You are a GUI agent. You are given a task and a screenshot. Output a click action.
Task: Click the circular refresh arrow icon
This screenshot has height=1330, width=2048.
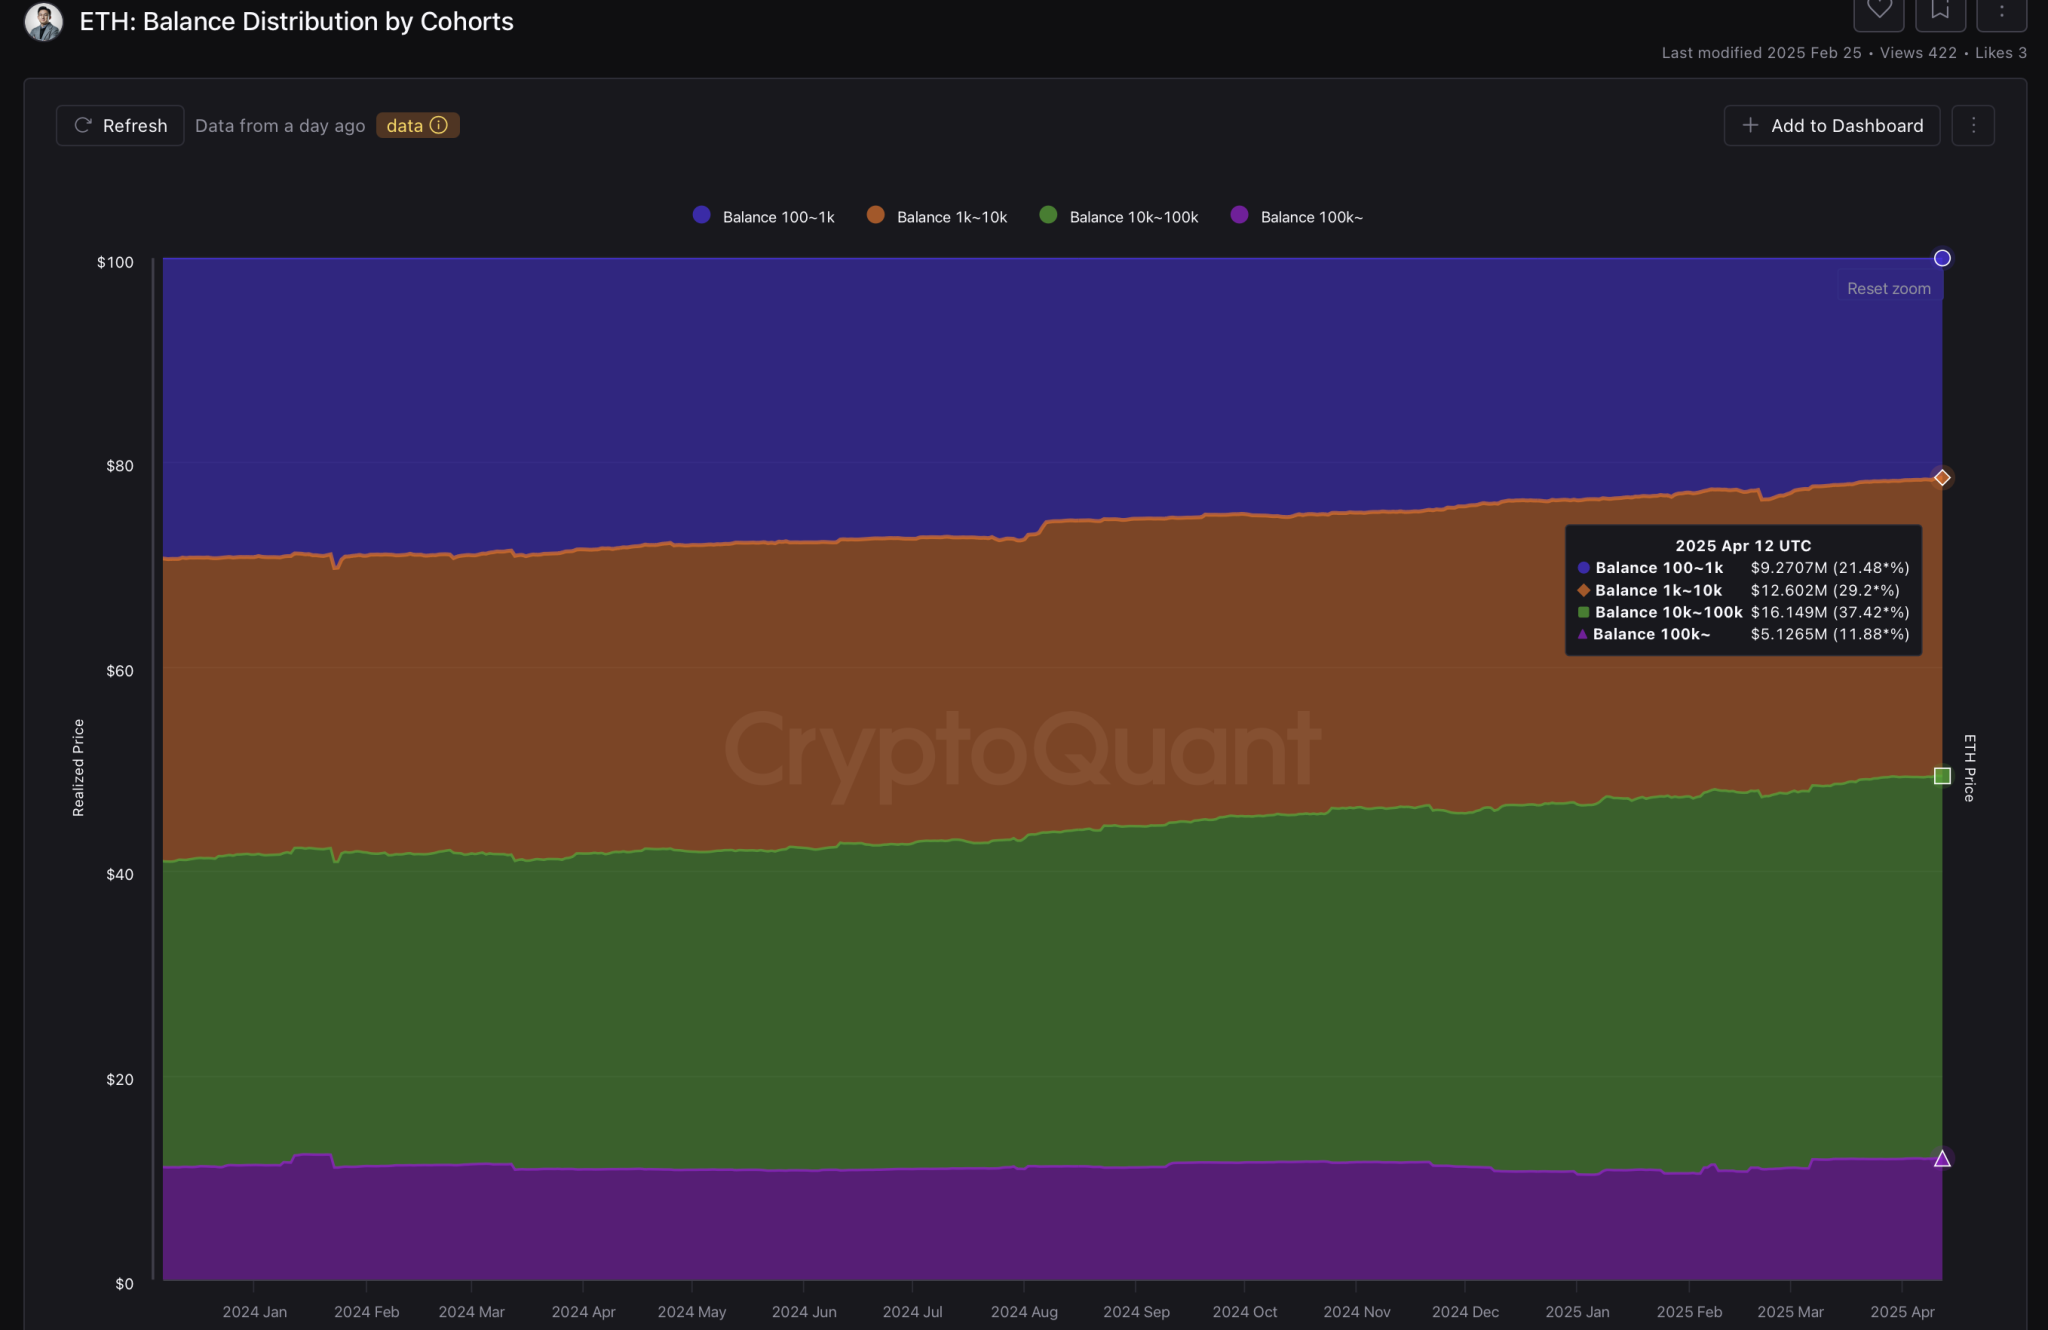(x=84, y=125)
